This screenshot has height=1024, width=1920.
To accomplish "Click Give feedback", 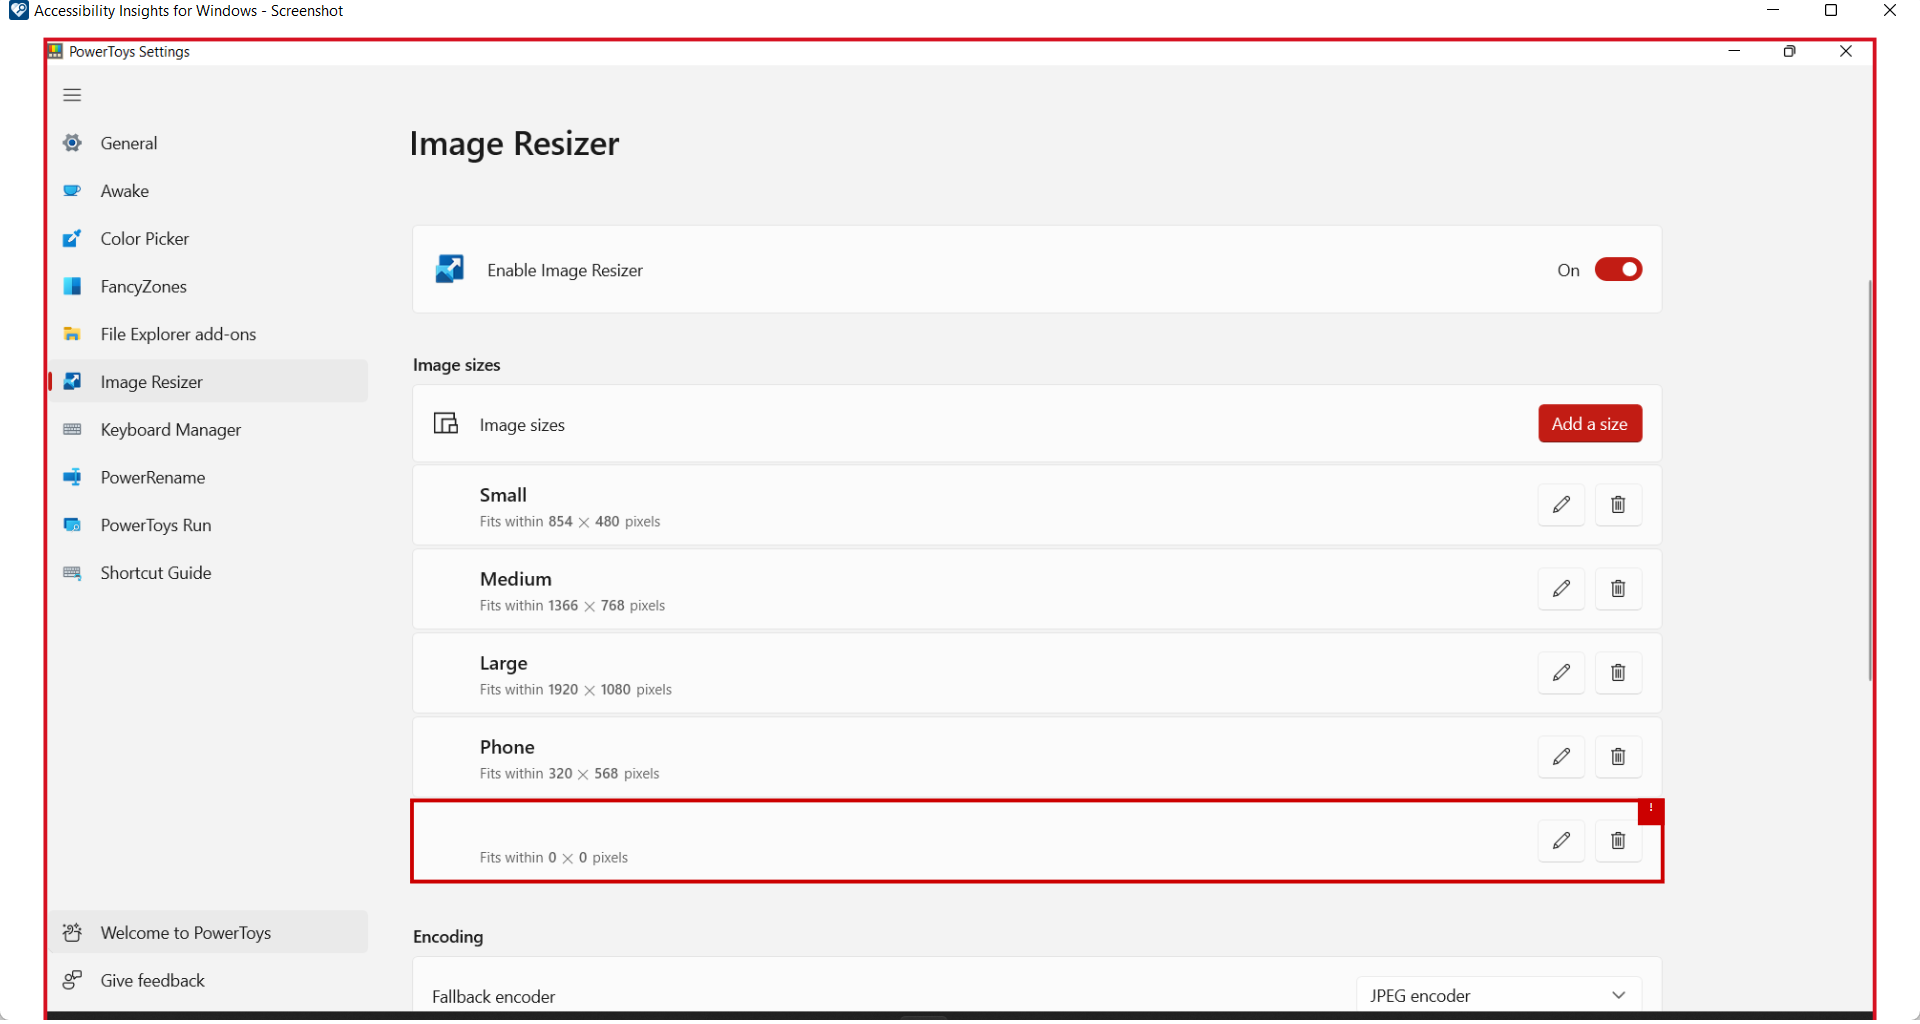I will tap(152, 980).
